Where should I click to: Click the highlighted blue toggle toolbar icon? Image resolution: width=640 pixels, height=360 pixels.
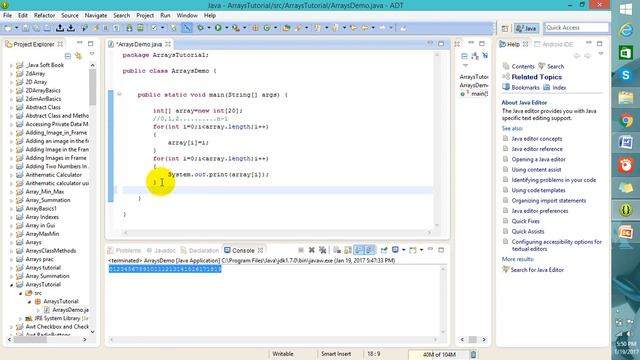coord(187,28)
